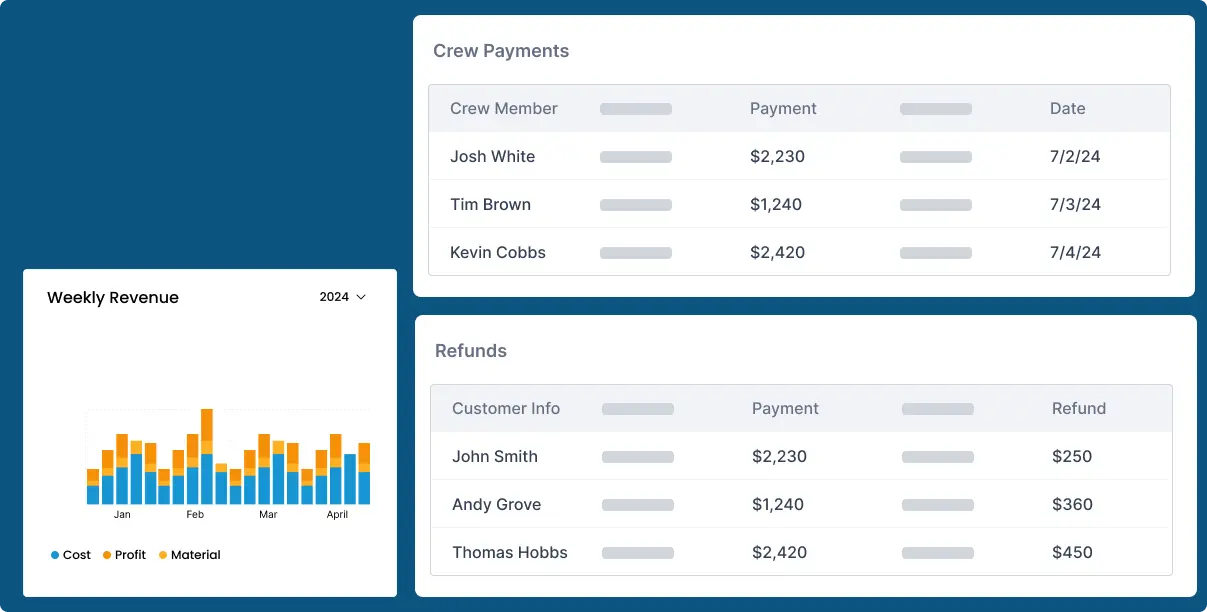Sort by Refund column header
The image size is (1207, 612).
1078,409
